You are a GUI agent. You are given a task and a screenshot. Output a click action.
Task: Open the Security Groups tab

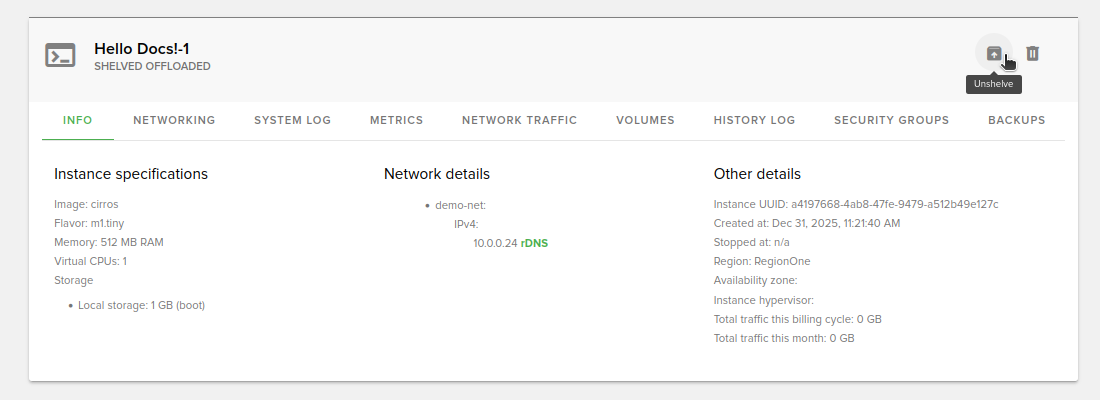(891, 120)
